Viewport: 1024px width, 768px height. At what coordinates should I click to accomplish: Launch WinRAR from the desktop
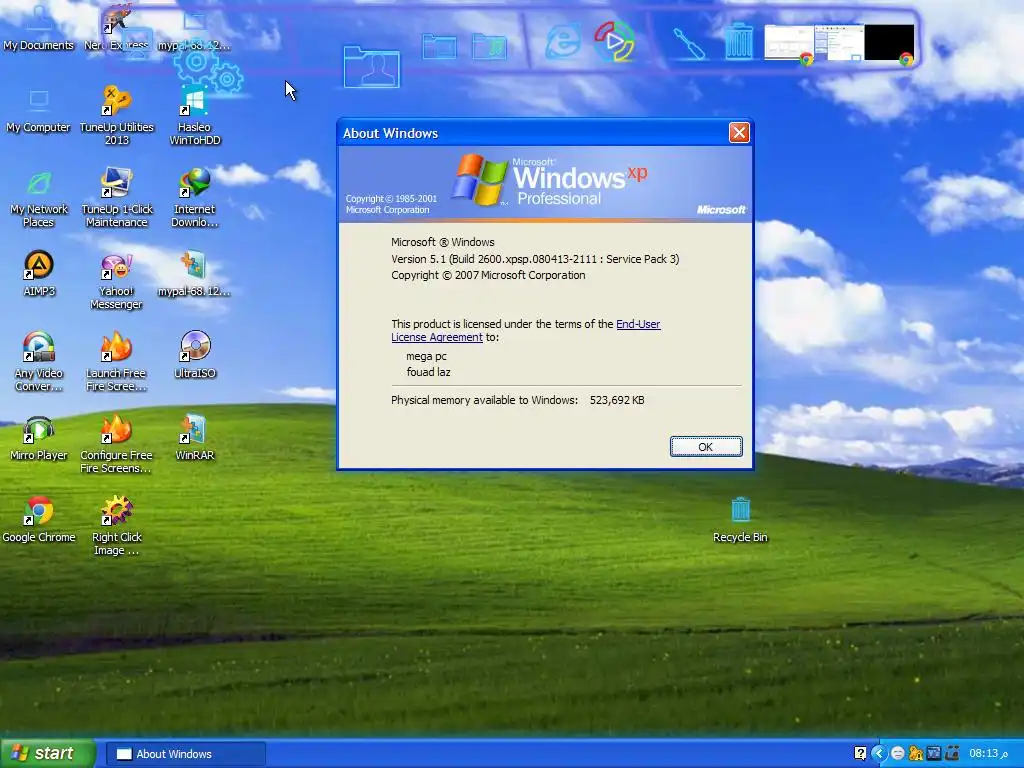click(x=194, y=439)
